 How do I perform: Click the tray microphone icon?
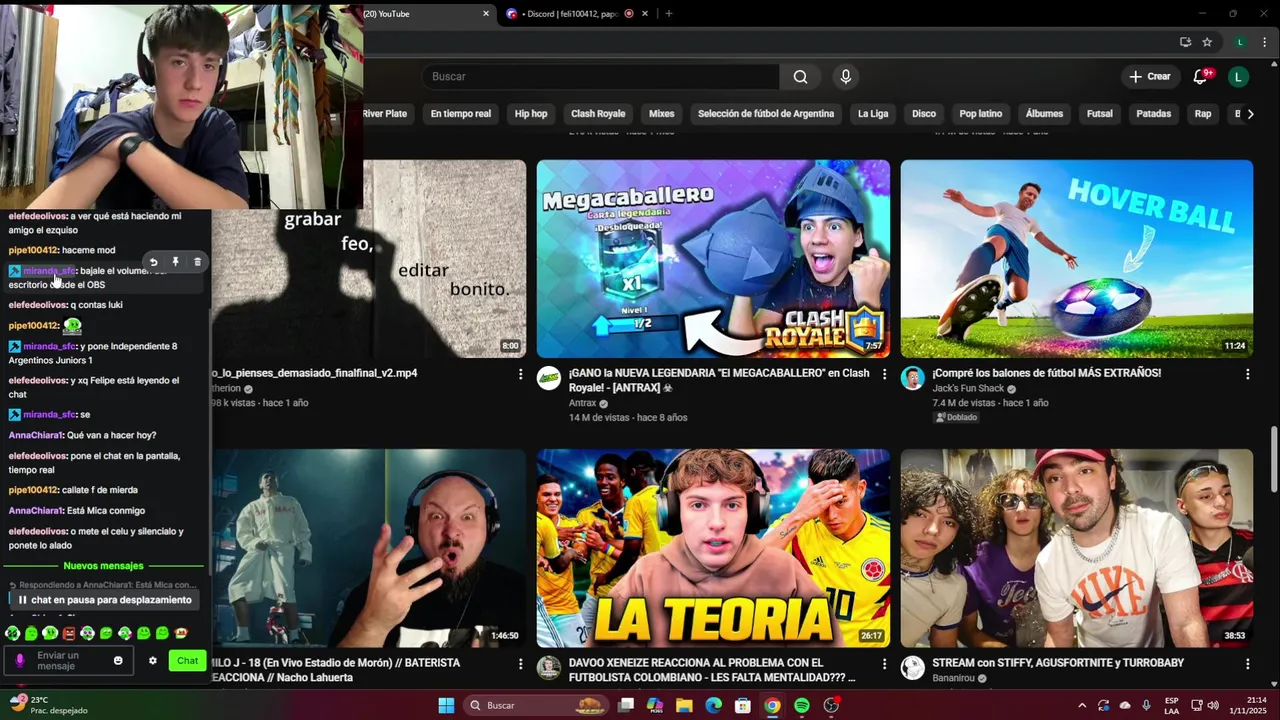click(1147, 706)
